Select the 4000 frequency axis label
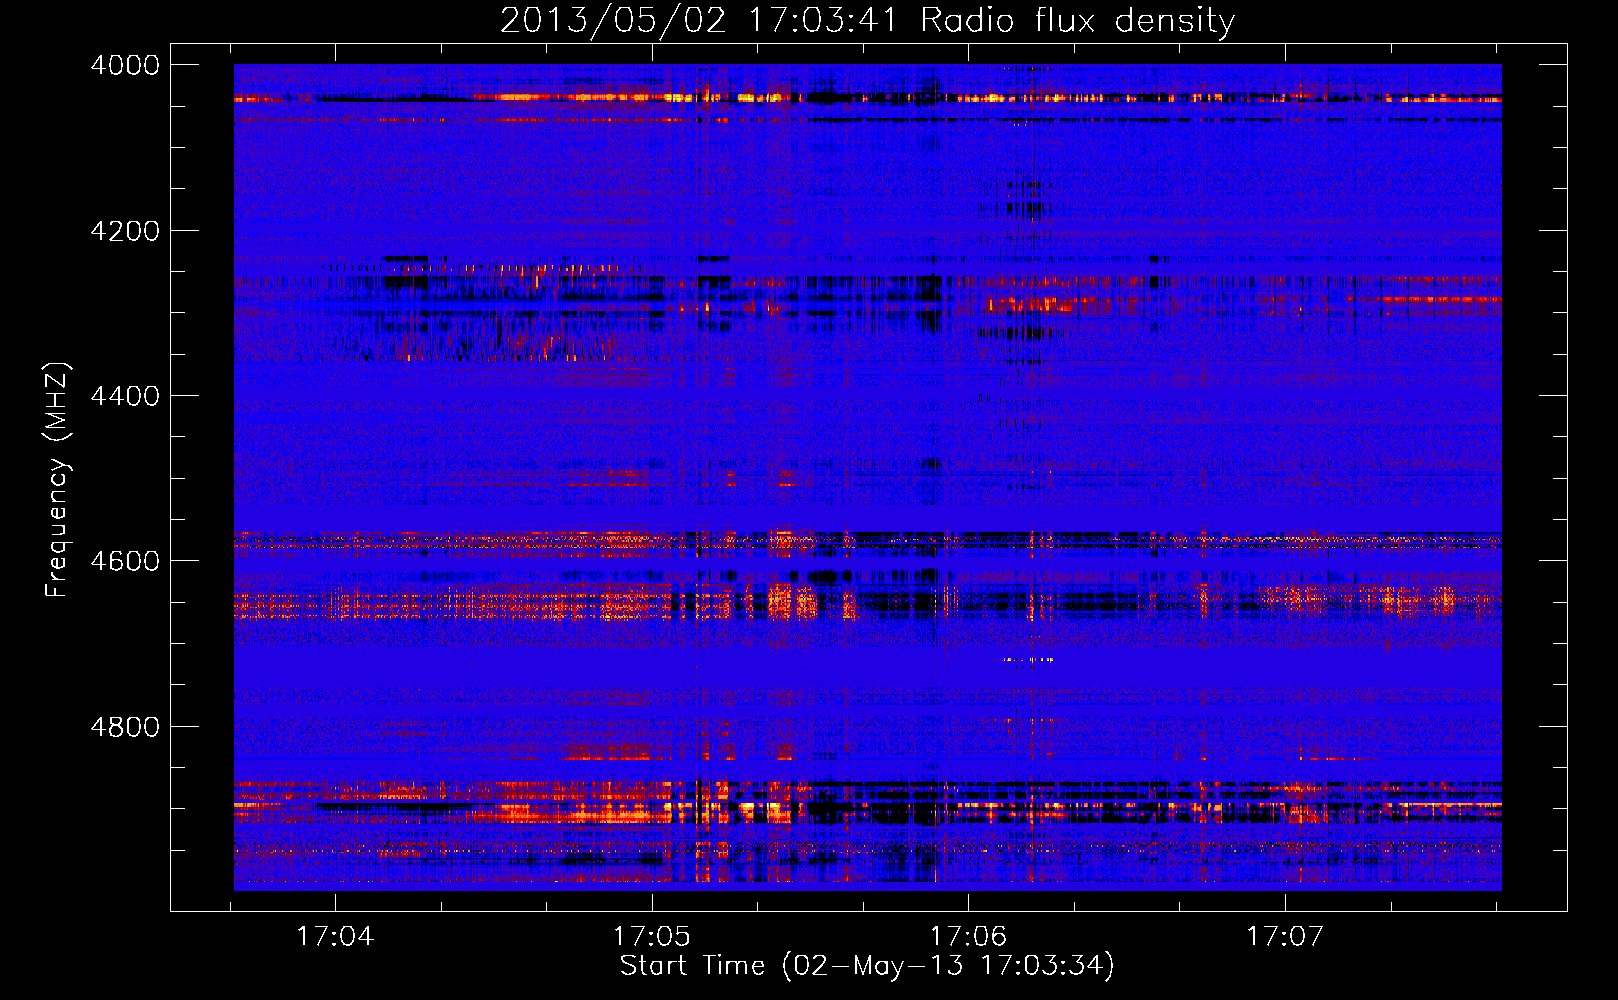The height and width of the screenshot is (1000, 1618). coord(125,65)
